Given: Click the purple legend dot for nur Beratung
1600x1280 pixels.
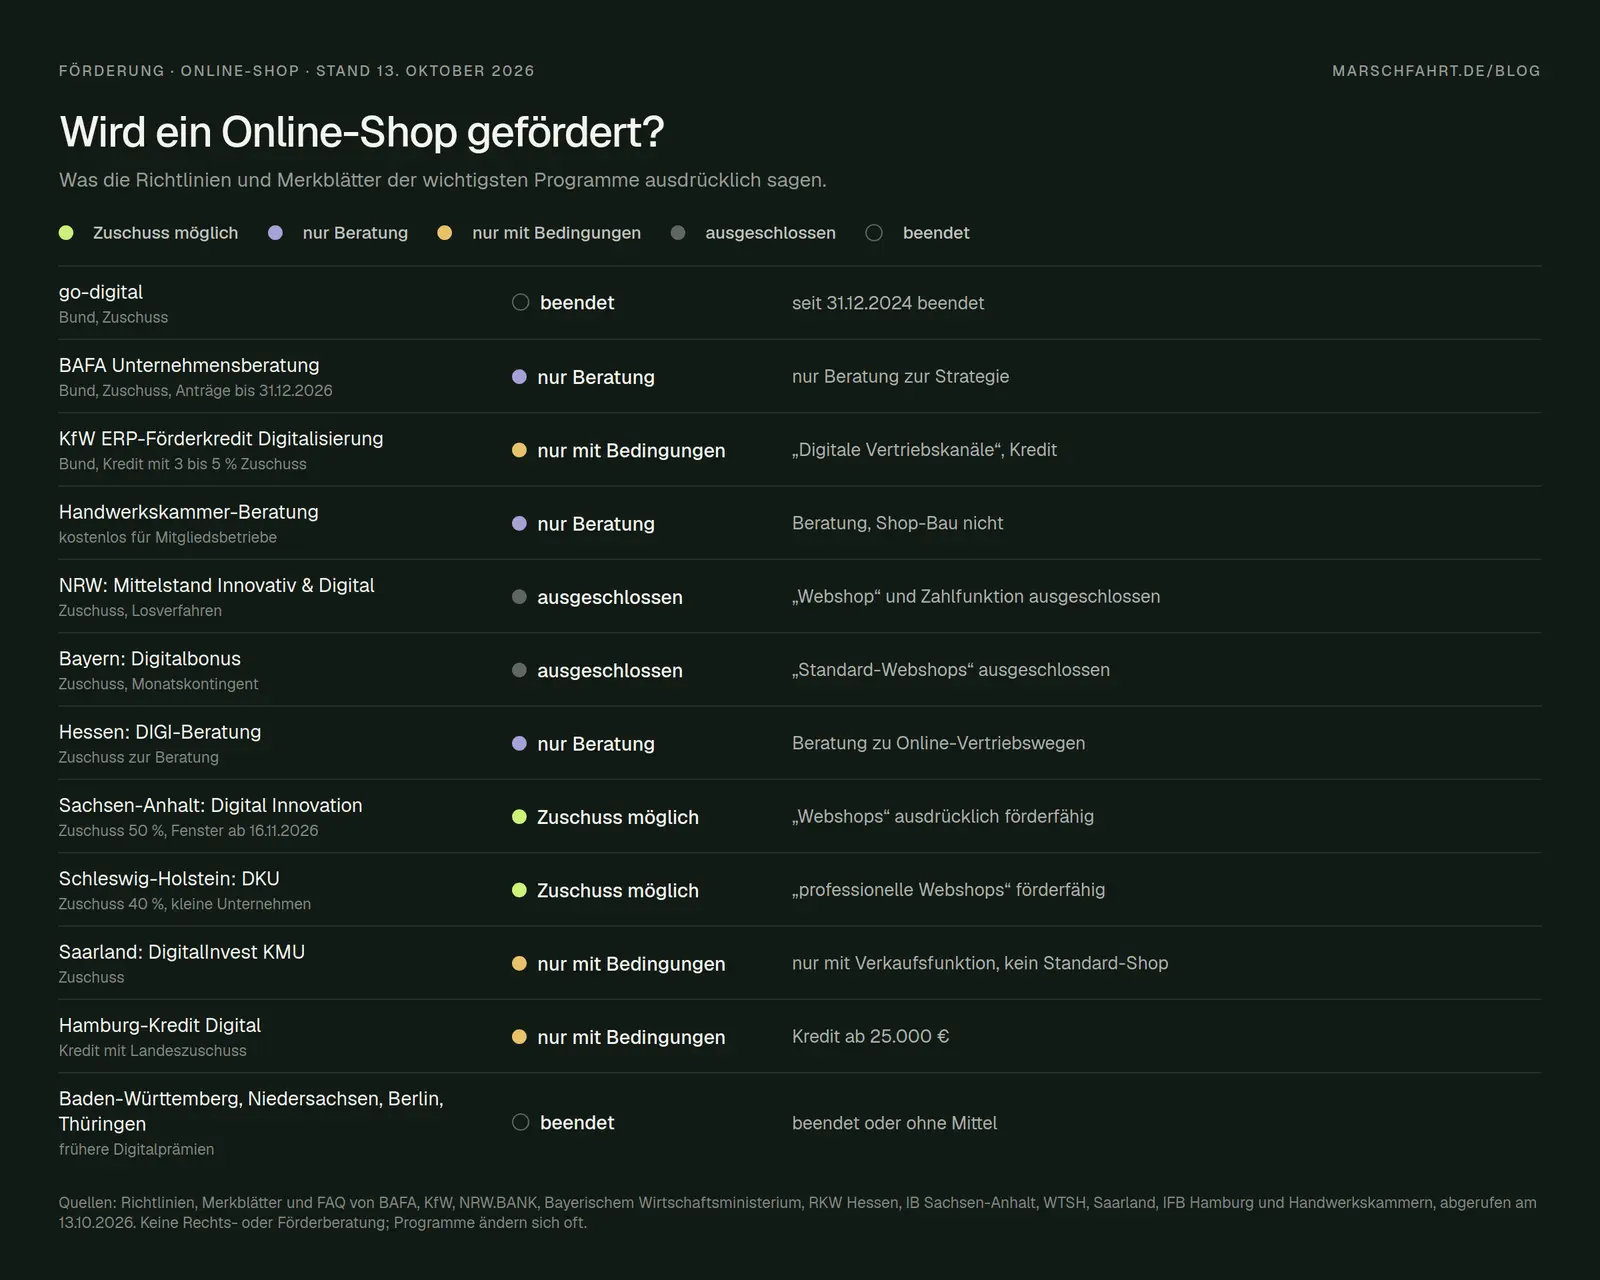Looking at the screenshot, I should (x=275, y=233).
